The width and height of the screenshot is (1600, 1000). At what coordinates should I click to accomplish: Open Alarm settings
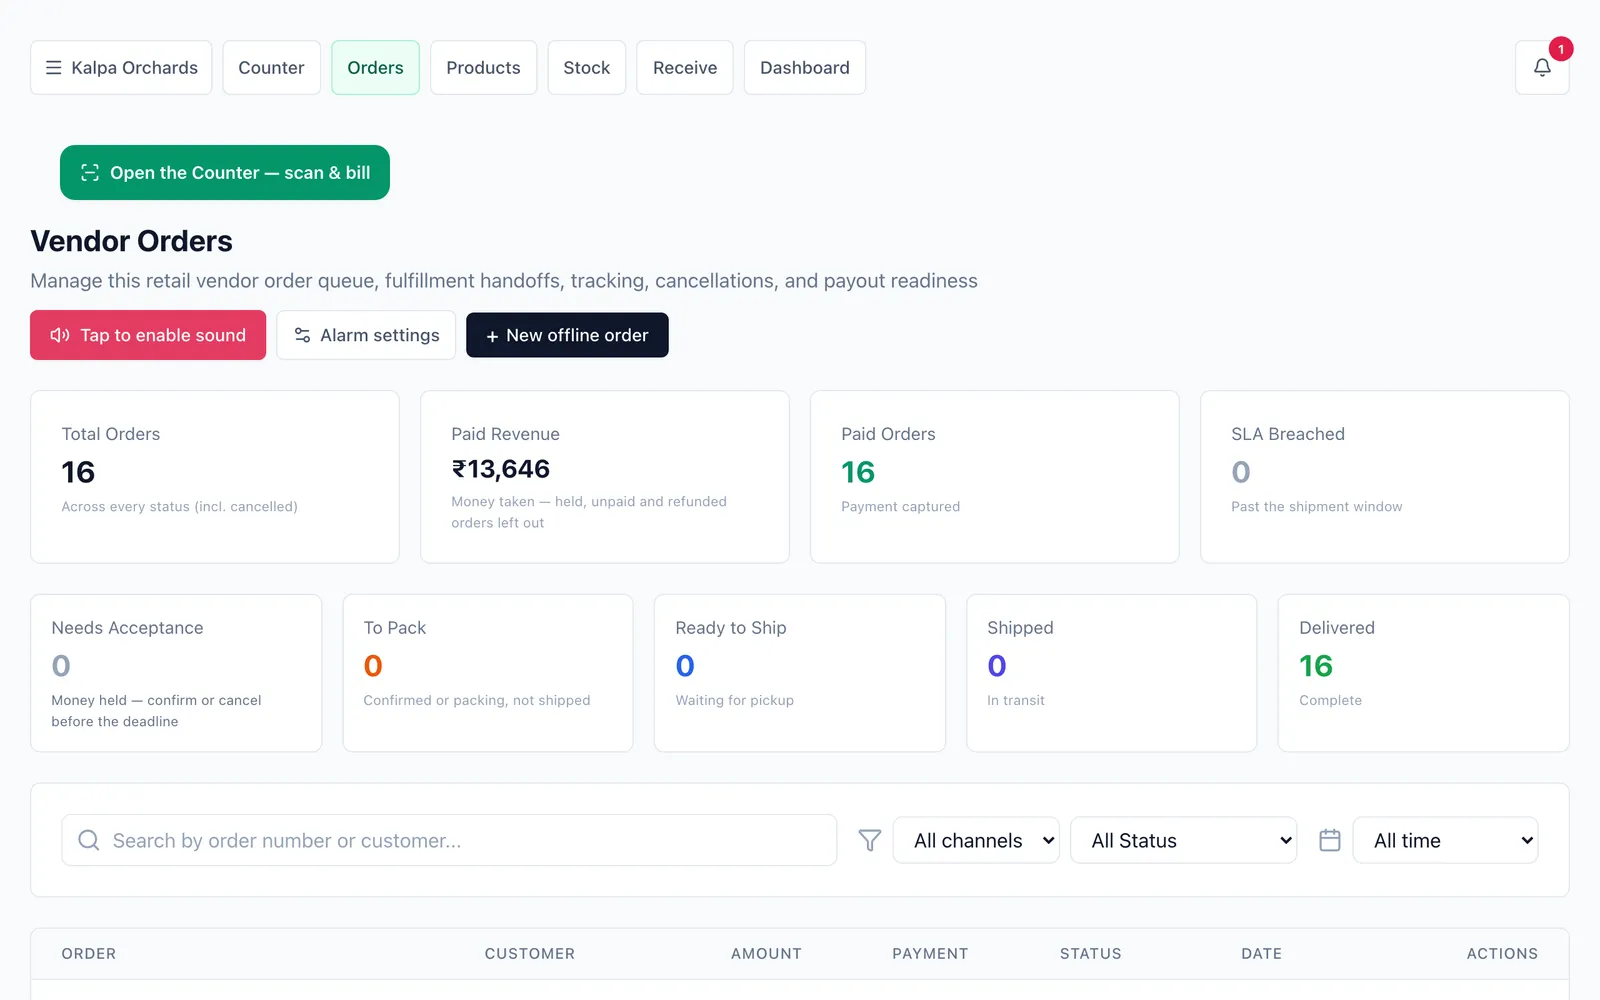(x=366, y=335)
